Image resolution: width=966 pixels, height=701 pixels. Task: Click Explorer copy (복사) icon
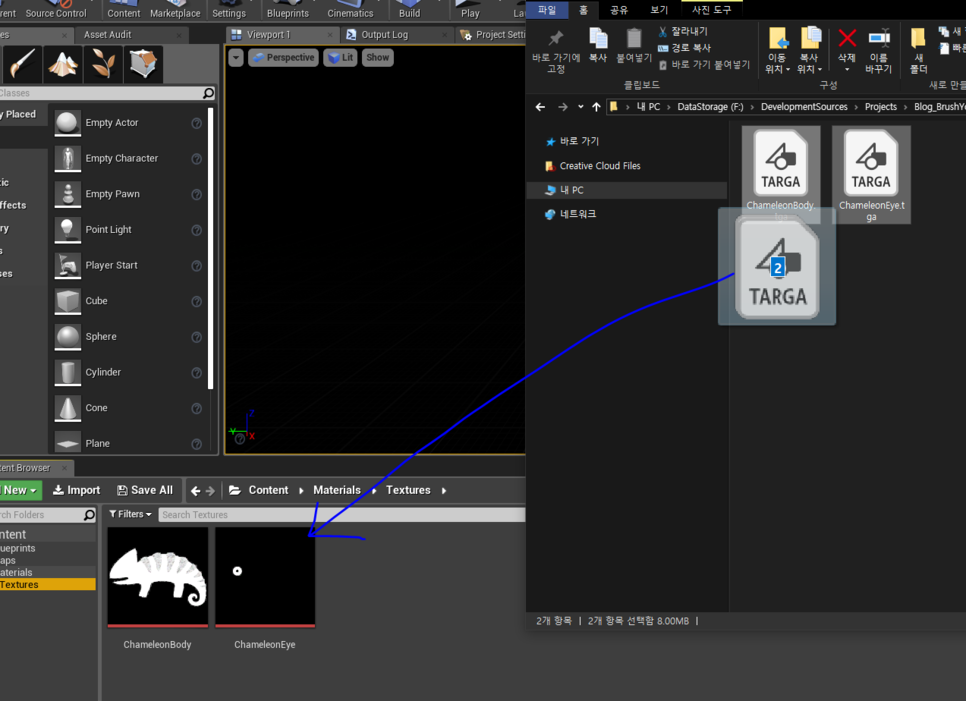tap(598, 38)
